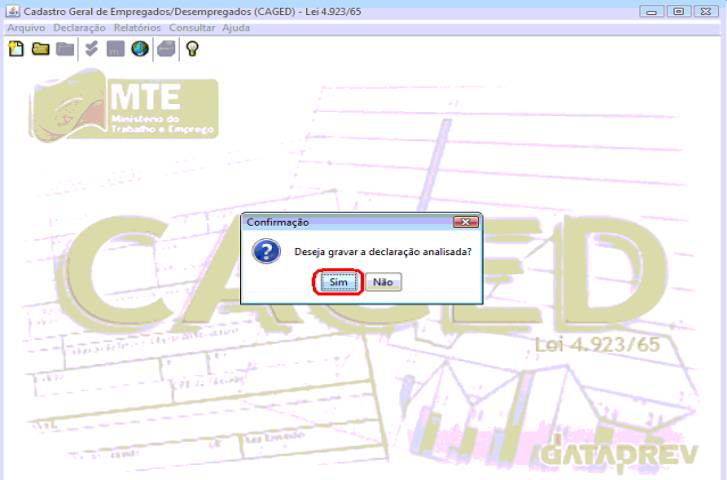This screenshot has height=480, width=727.
Task: Close the Confirmação dialog
Action: [466, 222]
